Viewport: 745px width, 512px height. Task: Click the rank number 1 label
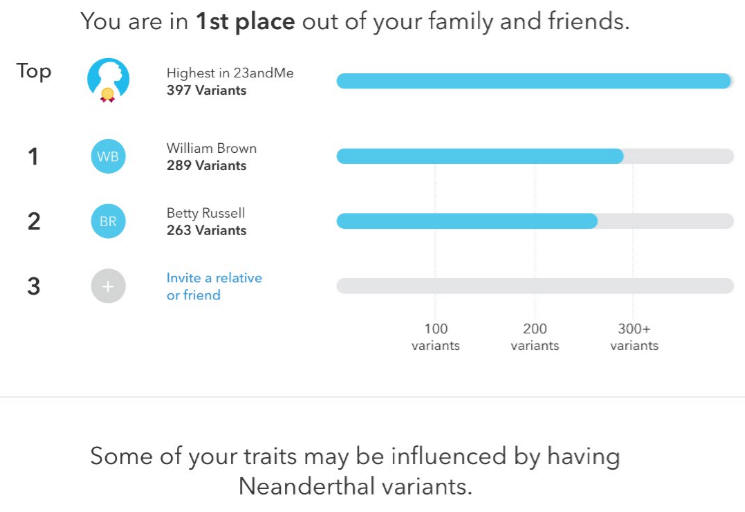click(x=33, y=157)
